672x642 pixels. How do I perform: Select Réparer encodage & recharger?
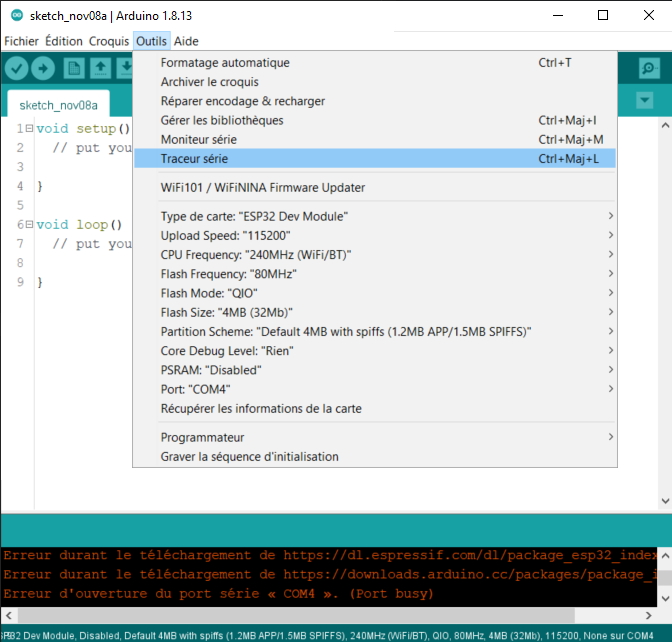(375, 101)
